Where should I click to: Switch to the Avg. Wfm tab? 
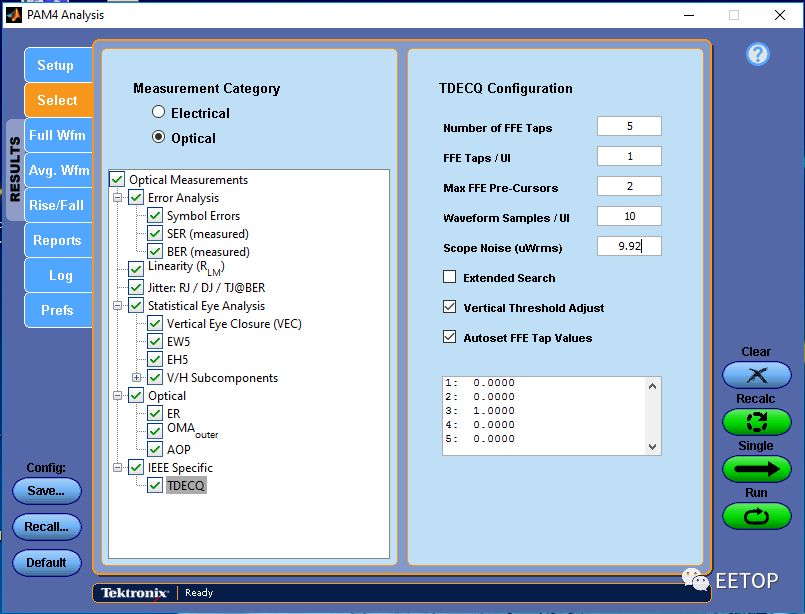[58, 170]
